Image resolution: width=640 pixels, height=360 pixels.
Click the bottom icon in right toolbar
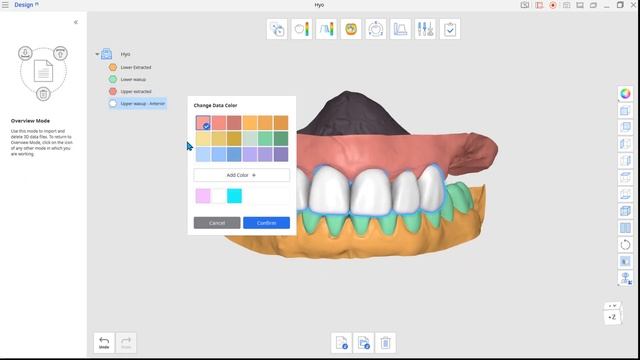click(625, 278)
